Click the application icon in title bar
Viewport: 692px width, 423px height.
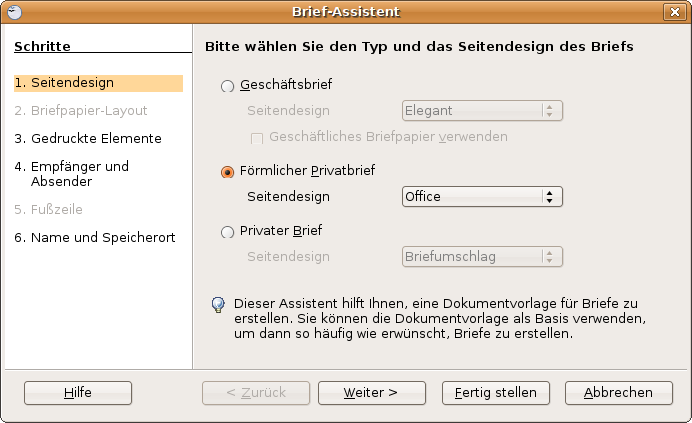click(x=15, y=12)
